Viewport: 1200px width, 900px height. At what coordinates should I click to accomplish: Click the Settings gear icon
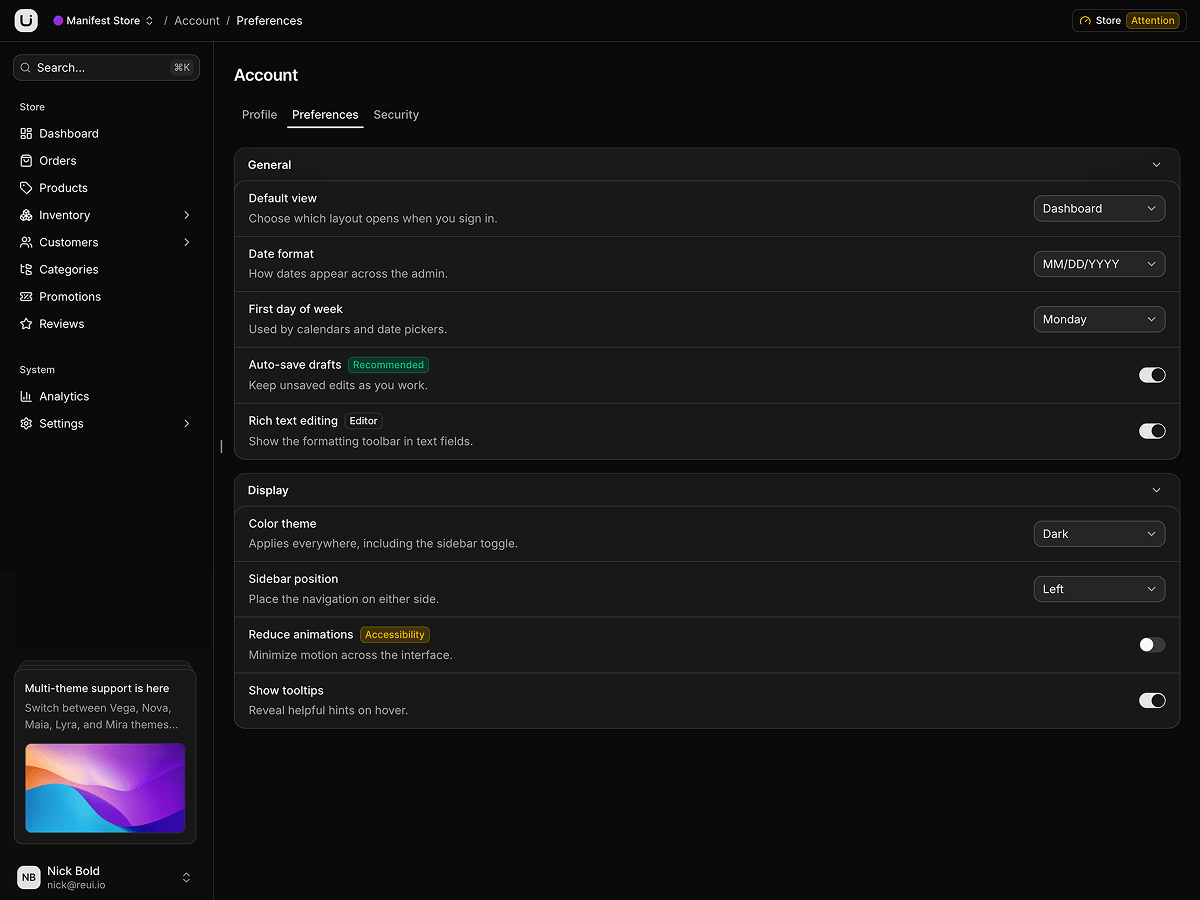click(26, 423)
